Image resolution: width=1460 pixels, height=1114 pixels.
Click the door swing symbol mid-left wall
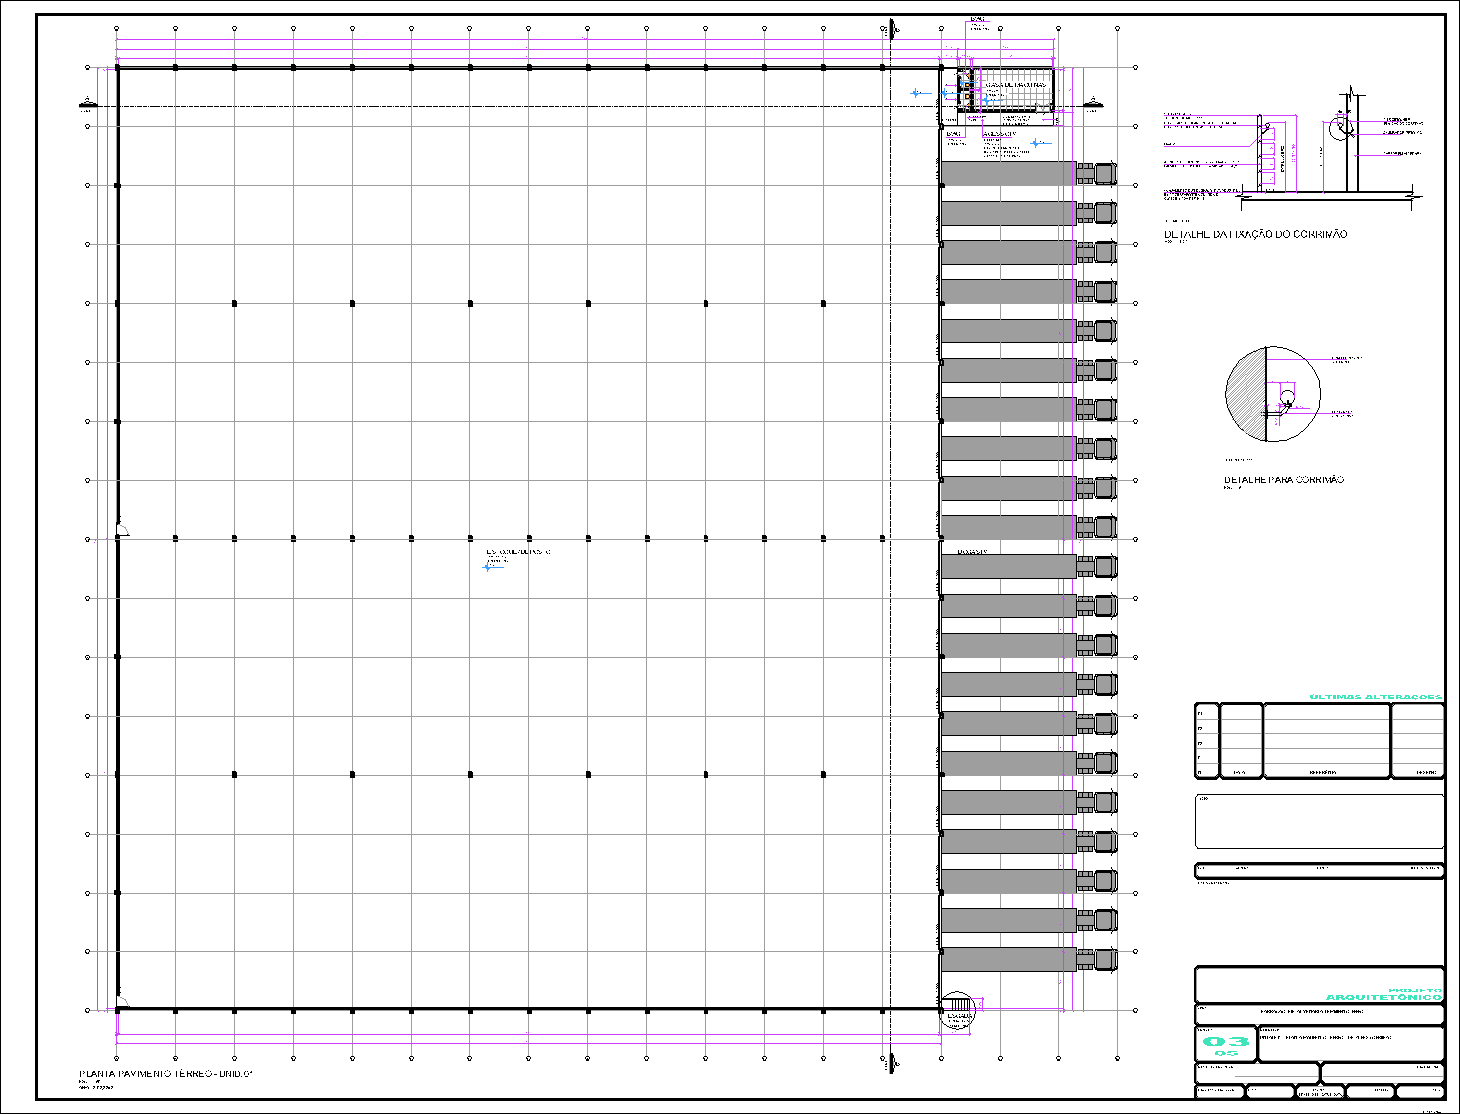pos(122,530)
